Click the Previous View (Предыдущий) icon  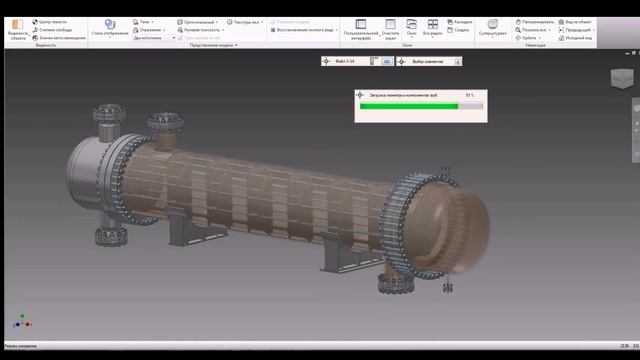[x=561, y=30]
